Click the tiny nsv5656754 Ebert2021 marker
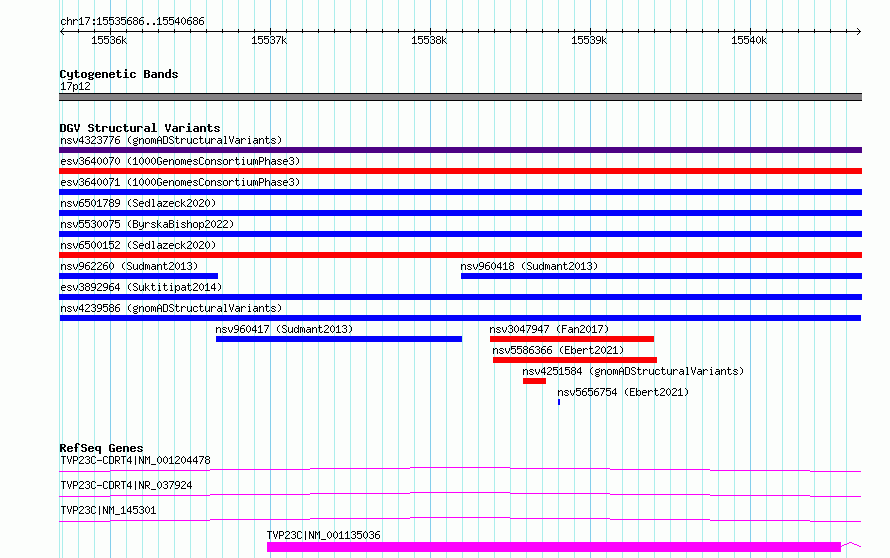This screenshot has width=890, height=558. pos(559,402)
